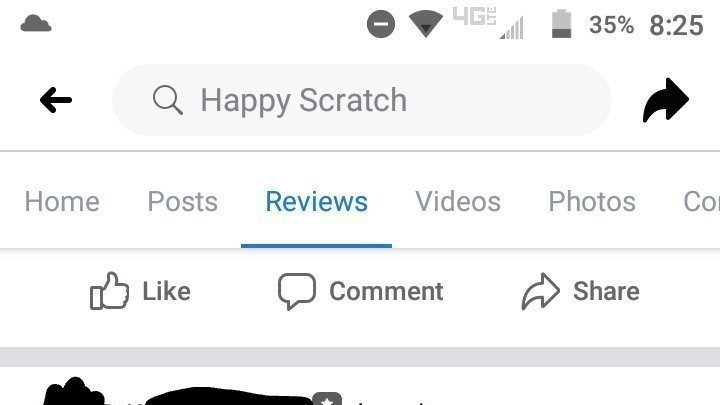Tap the Wi-Fi signal status icon
This screenshot has height=405, width=720.
click(x=426, y=24)
